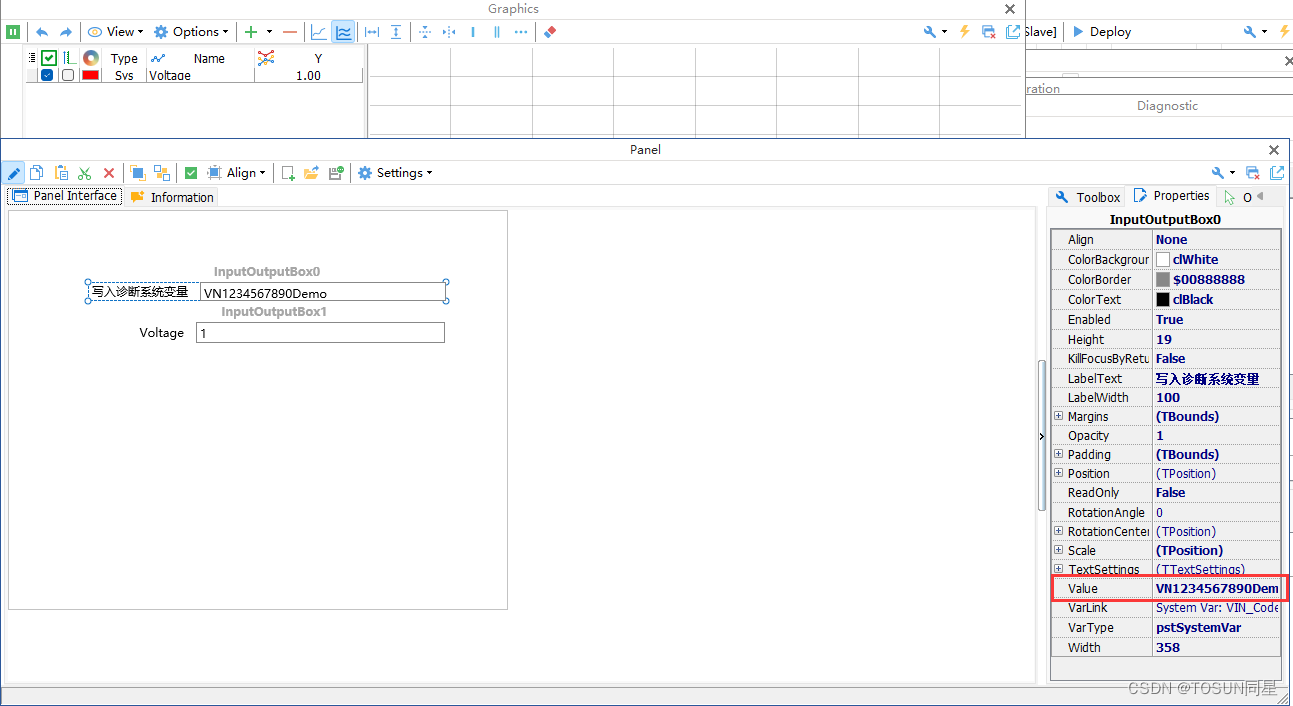Toggle the Voltage signal blue checkbox
This screenshot has height=706, width=1293.
[x=47, y=75]
